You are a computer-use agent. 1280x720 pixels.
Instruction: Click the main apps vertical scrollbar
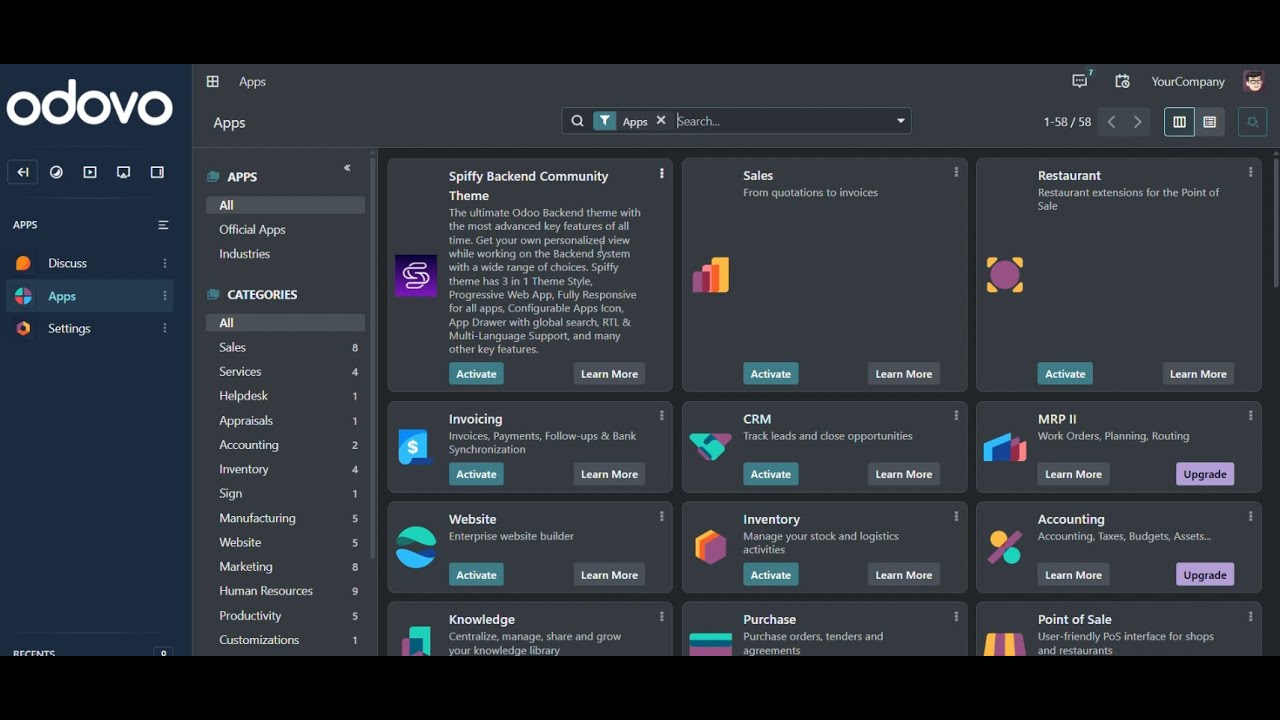[1276, 225]
